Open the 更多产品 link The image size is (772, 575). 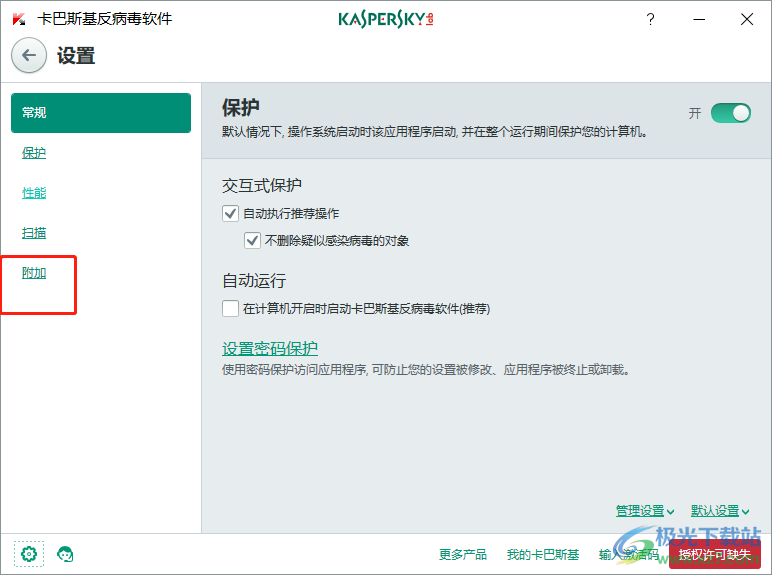click(463, 555)
